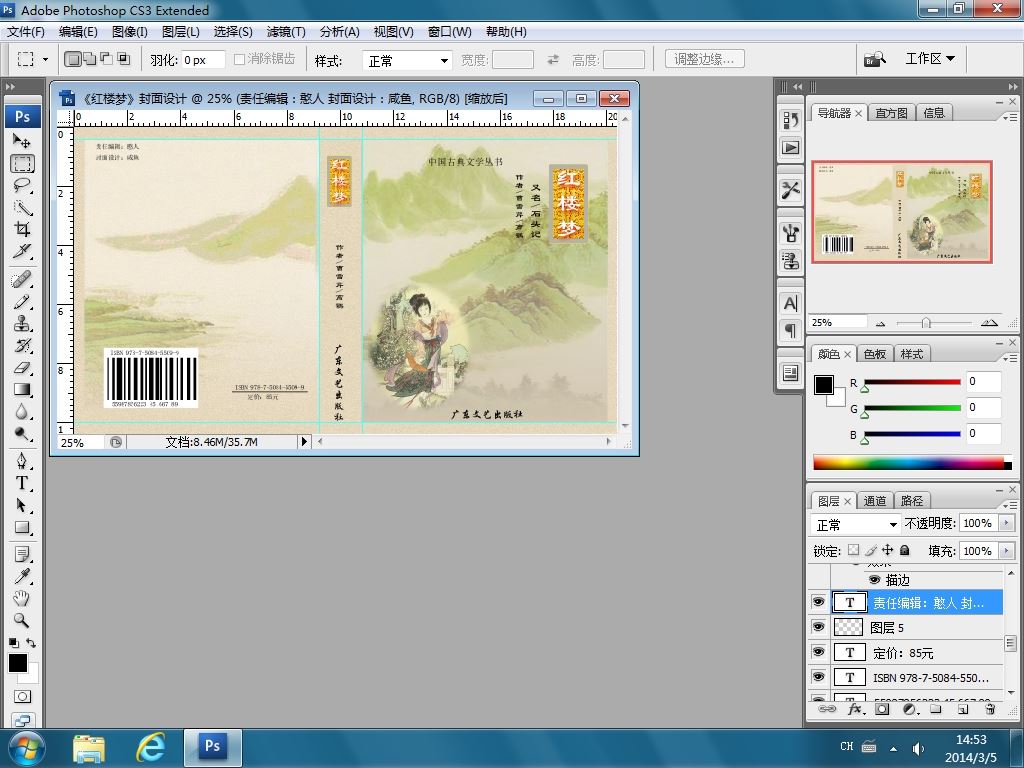The height and width of the screenshot is (768, 1024).
Task: Select the Healing Brush tool
Action: tap(22, 280)
